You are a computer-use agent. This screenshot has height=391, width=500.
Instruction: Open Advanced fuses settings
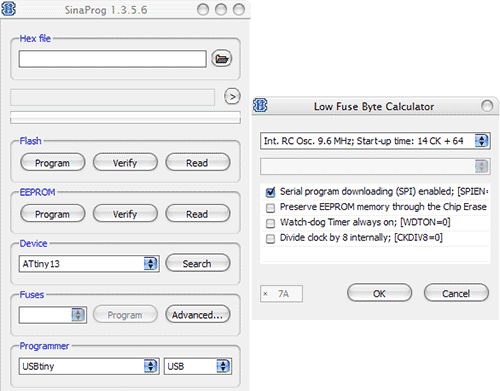point(197,315)
